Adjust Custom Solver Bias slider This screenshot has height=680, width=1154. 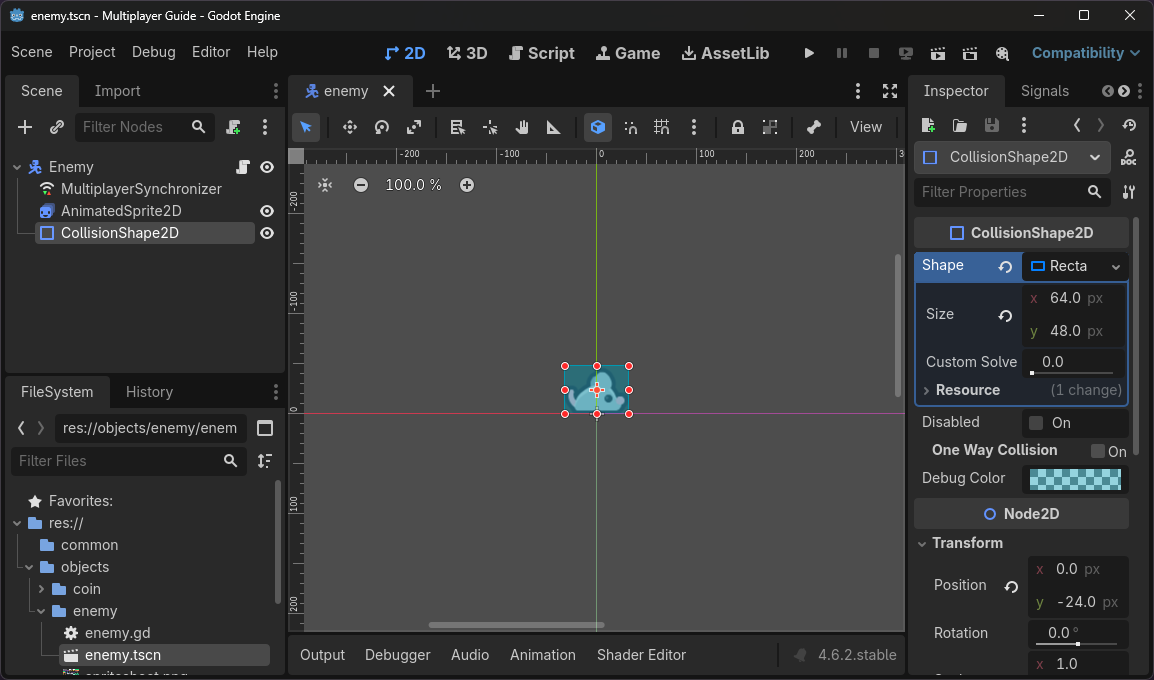pyautogui.click(x=1074, y=363)
